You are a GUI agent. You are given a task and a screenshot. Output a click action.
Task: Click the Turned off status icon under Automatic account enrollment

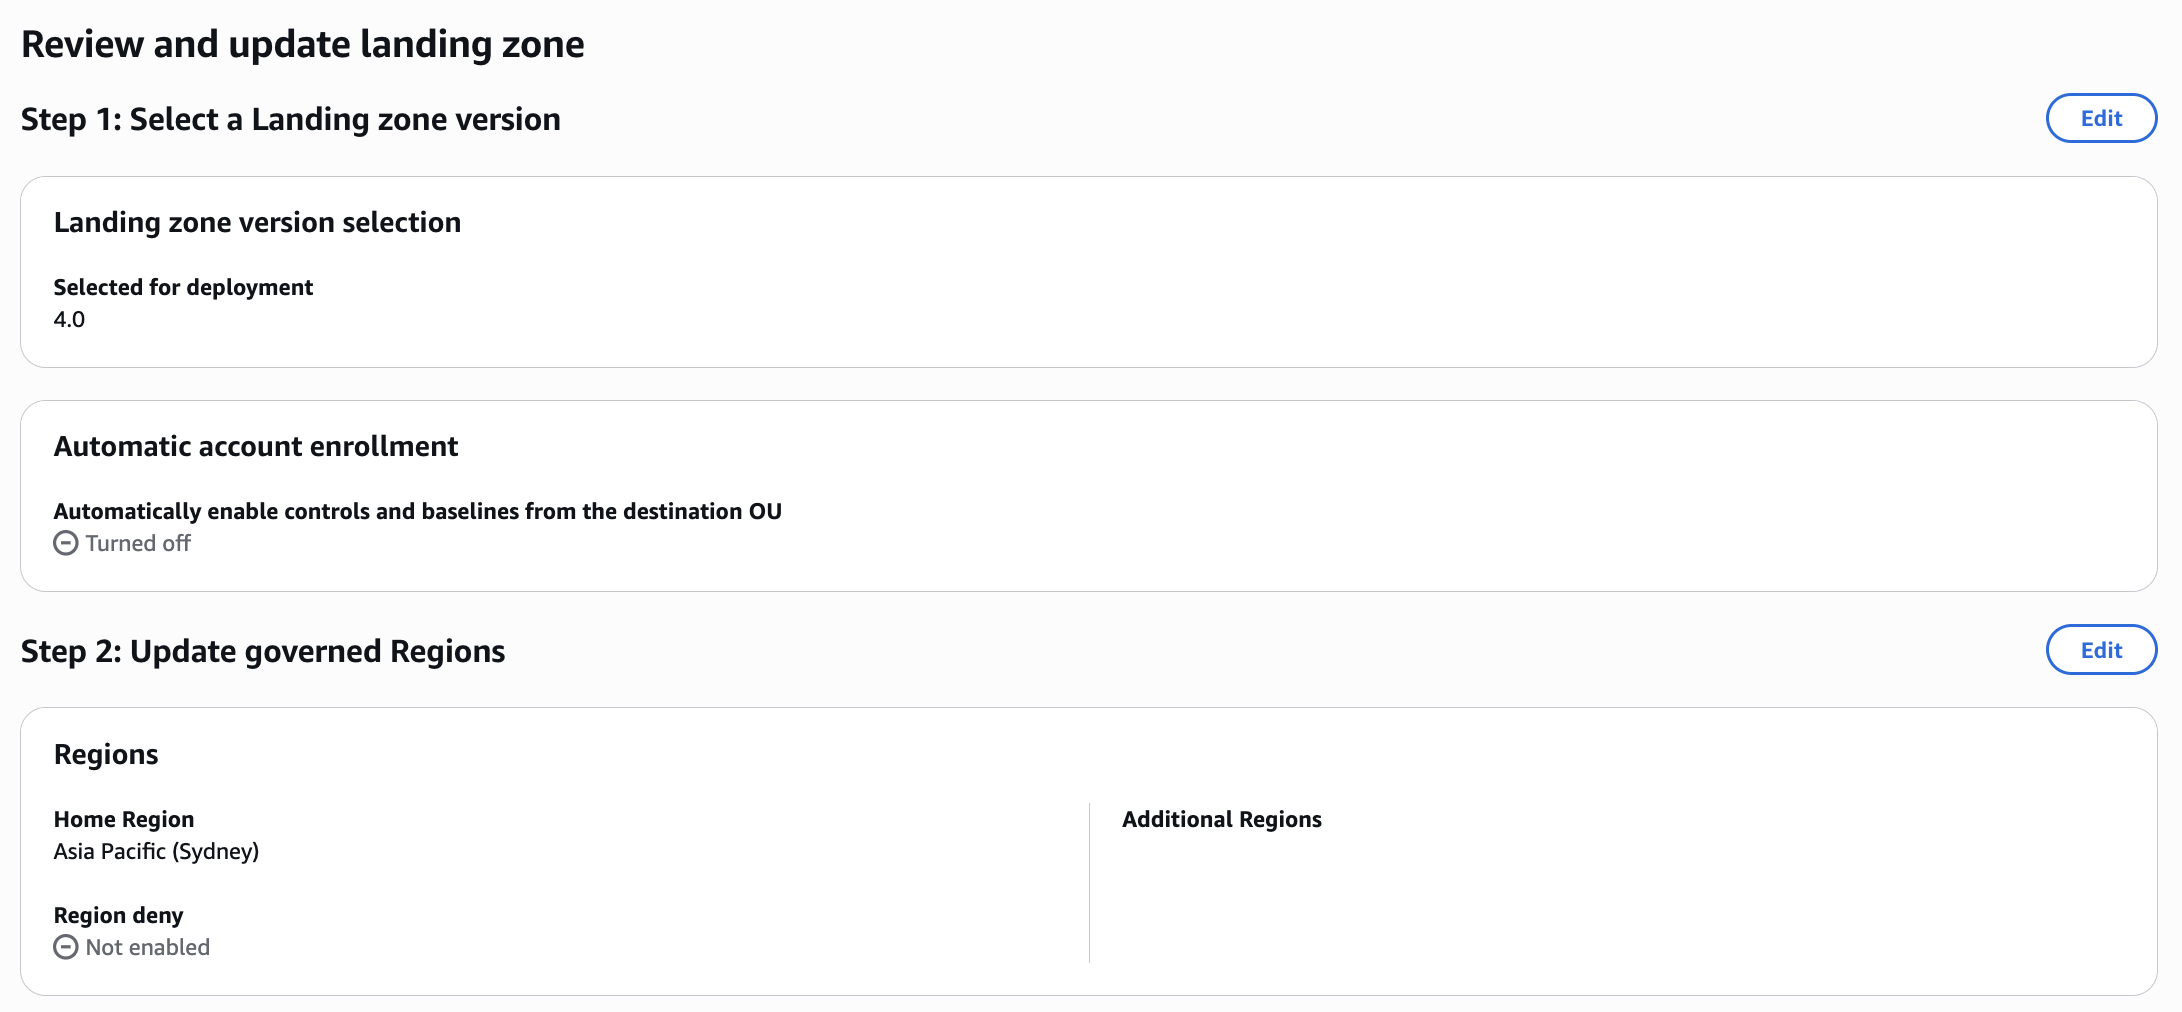pyautogui.click(x=65, y=543)
